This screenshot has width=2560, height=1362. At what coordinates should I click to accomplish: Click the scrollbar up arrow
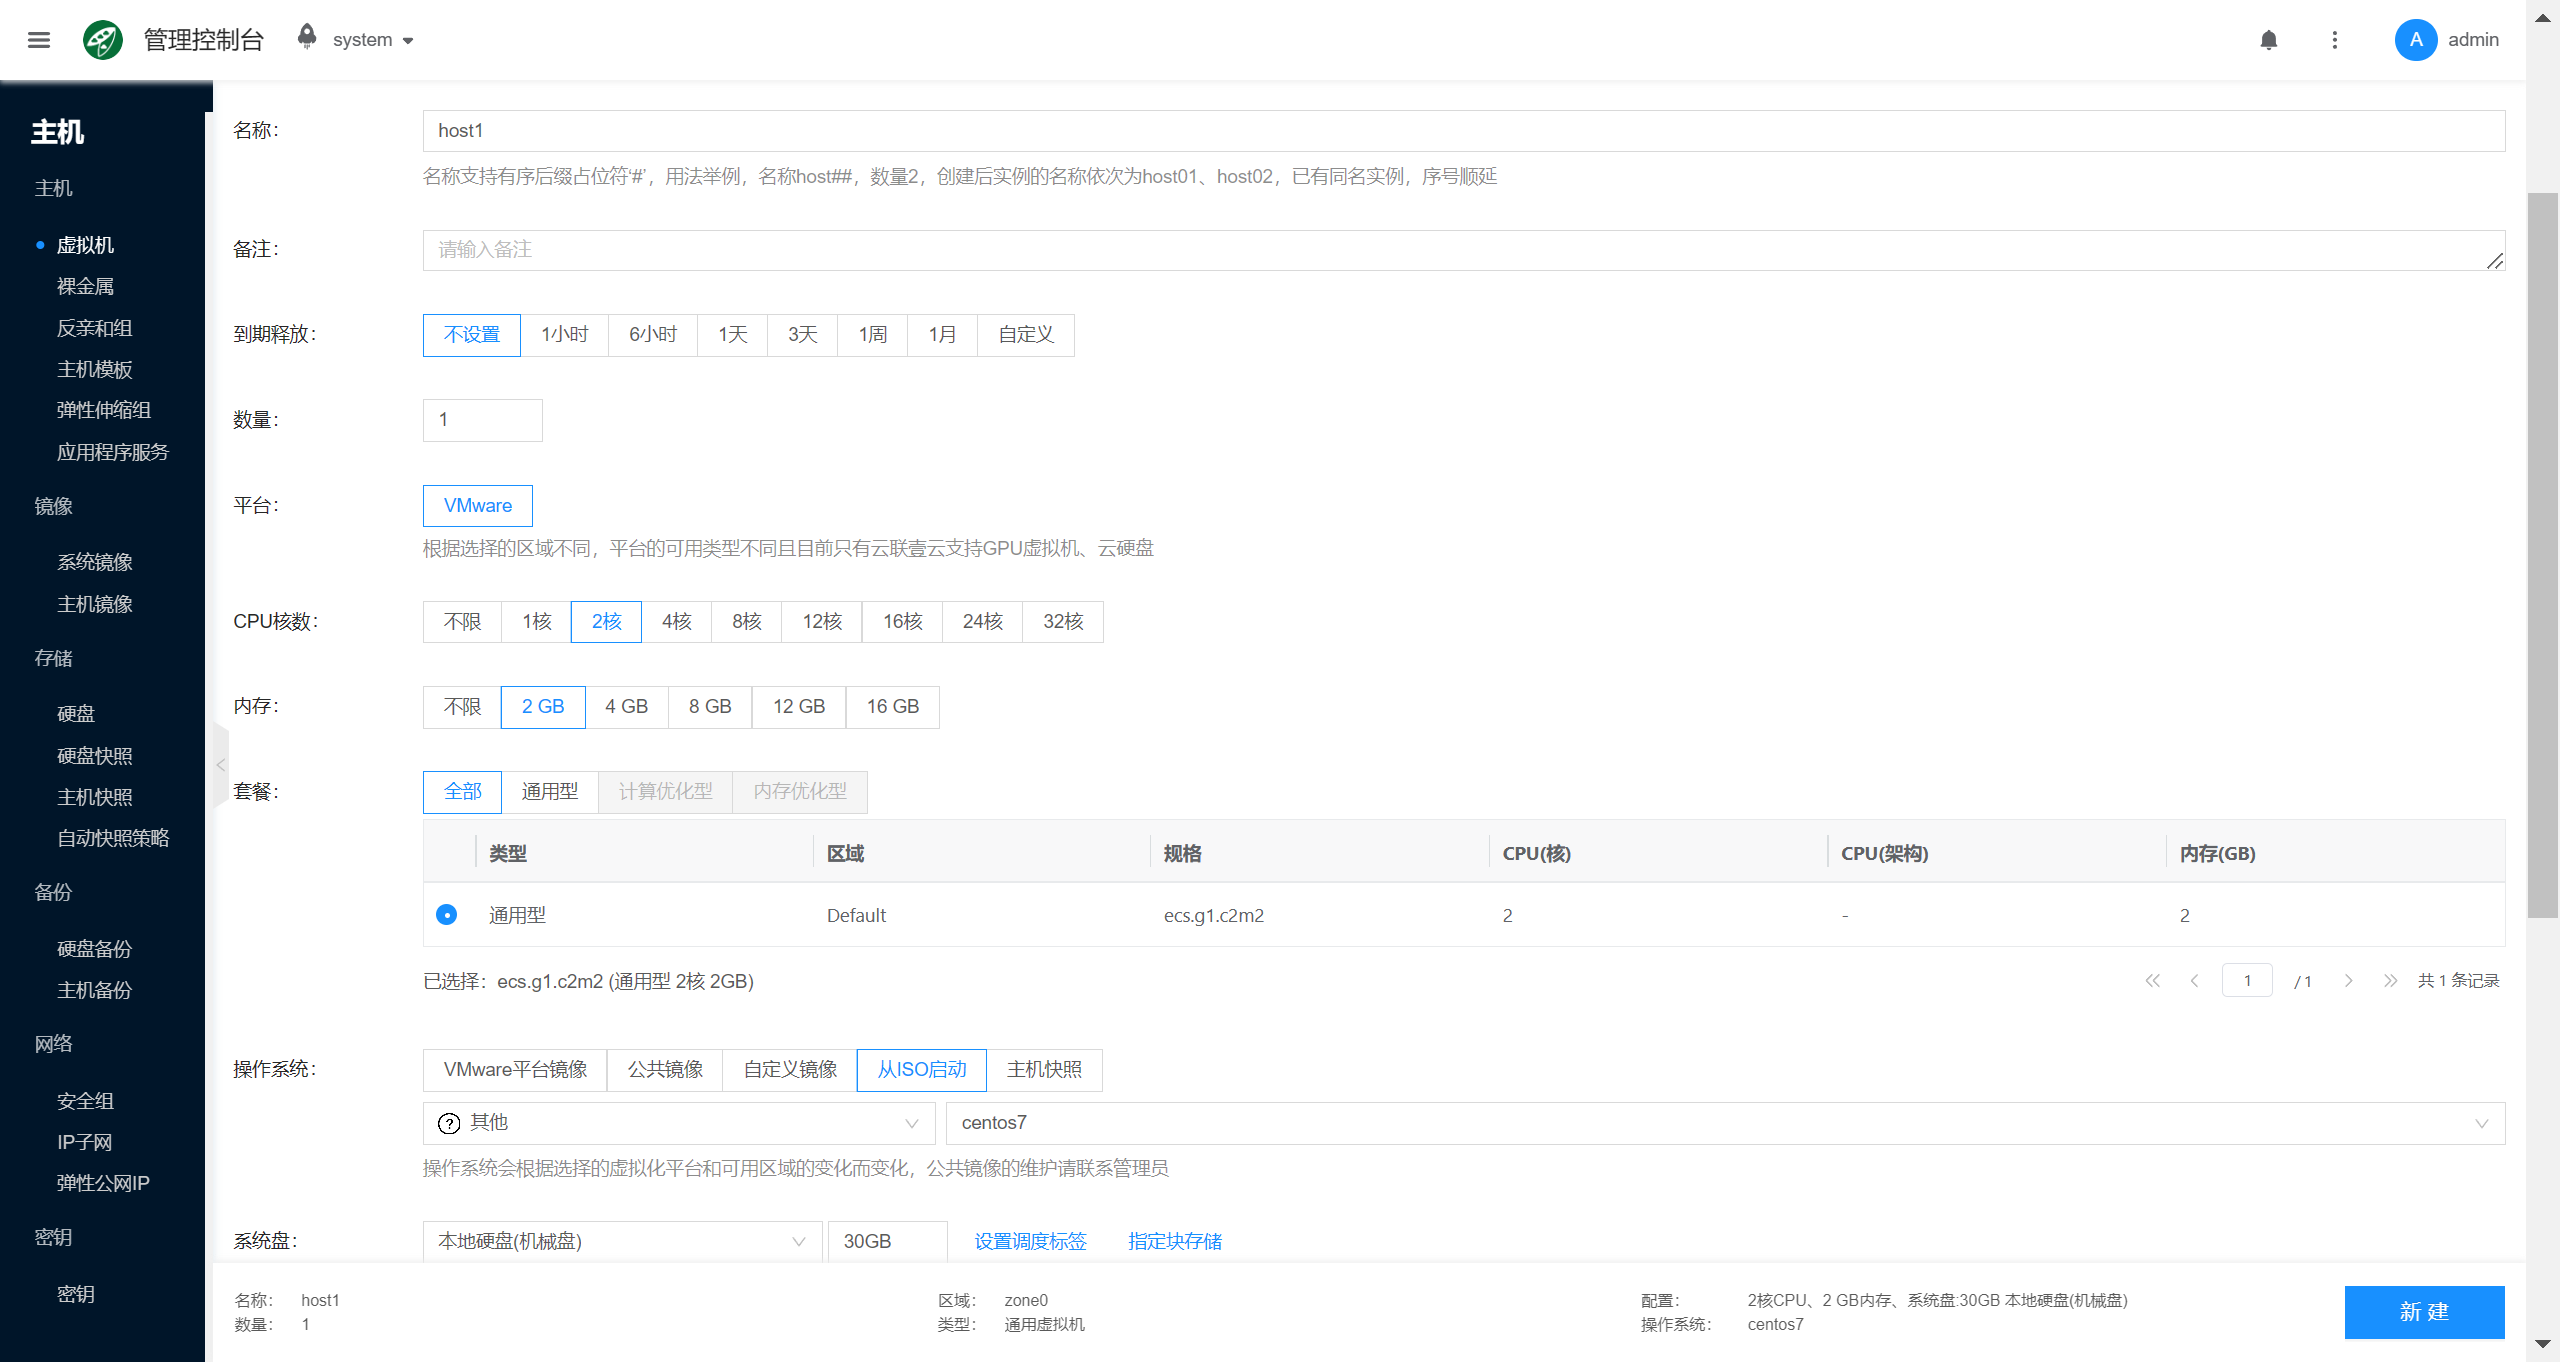pyautogui.click(x=2542, y=18)
